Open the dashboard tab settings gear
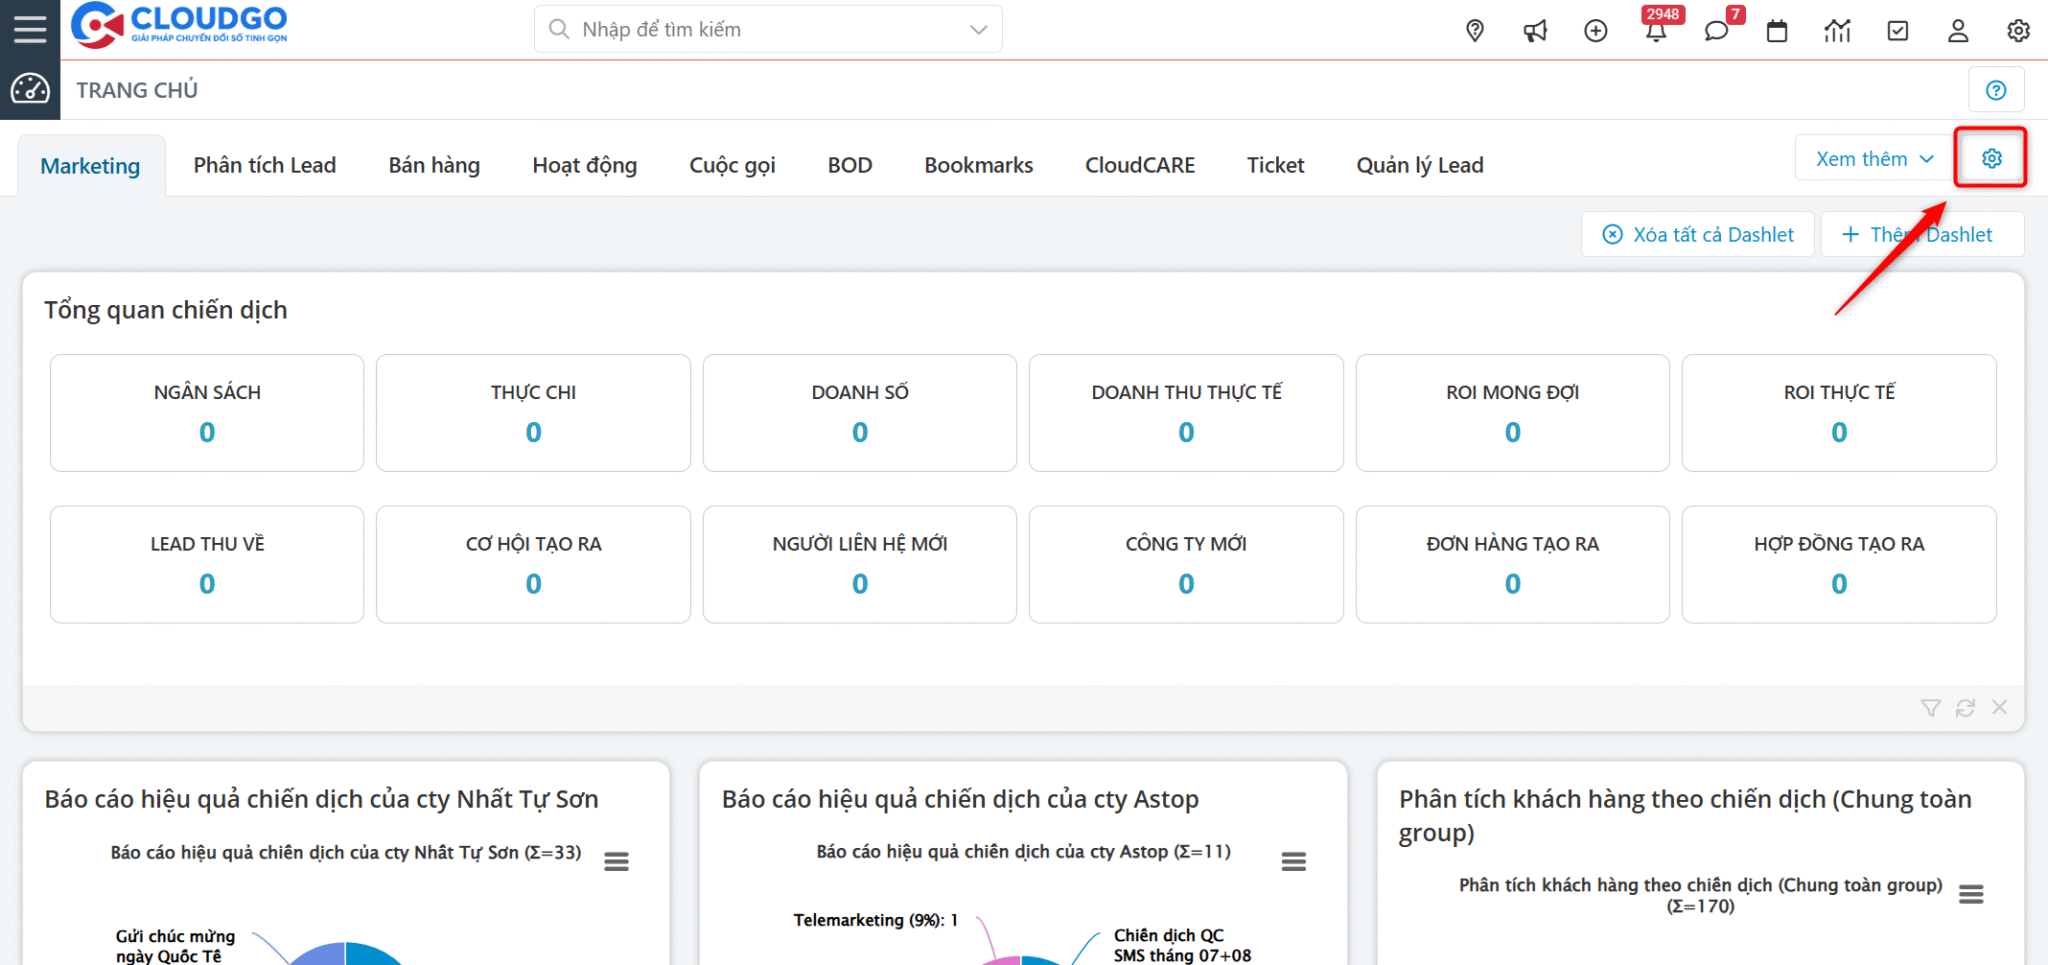Viewport: 2048px width, 965px height. tap(1991, 158)
